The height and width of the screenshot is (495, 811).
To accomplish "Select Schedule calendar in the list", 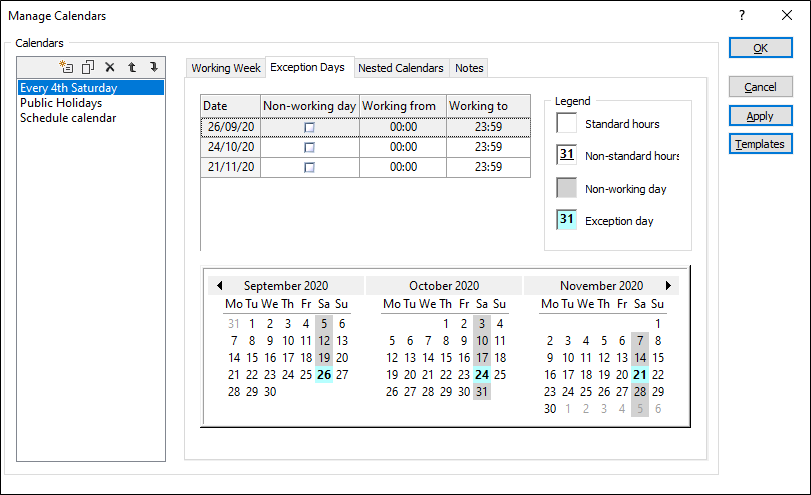I will tap(68, 118).
